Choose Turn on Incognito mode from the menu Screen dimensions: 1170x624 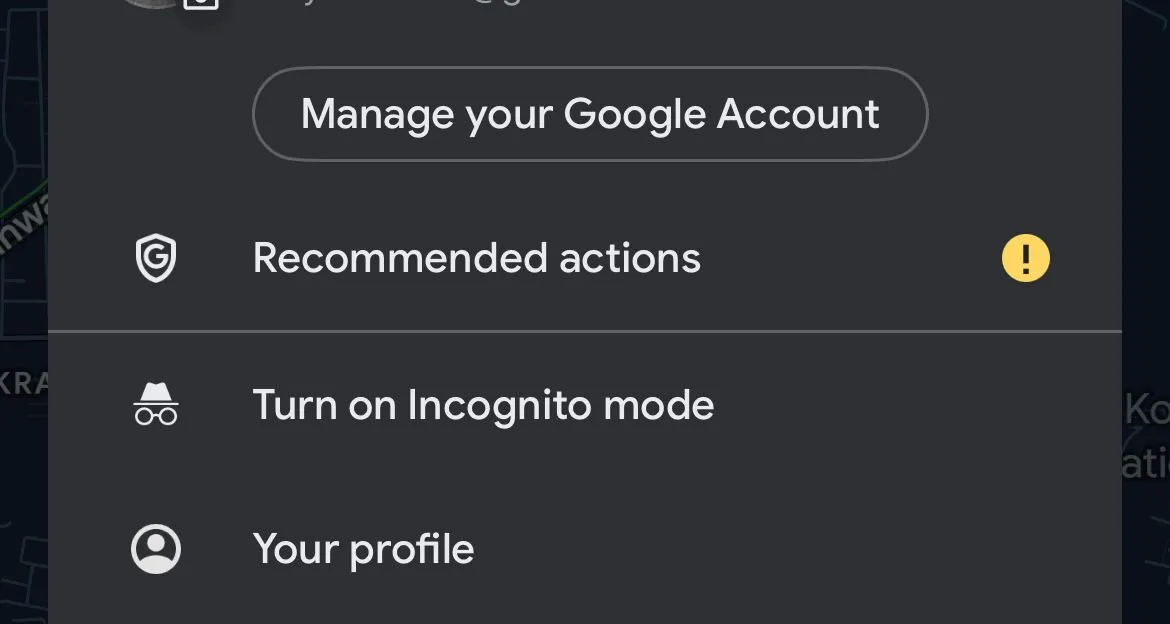483,404
